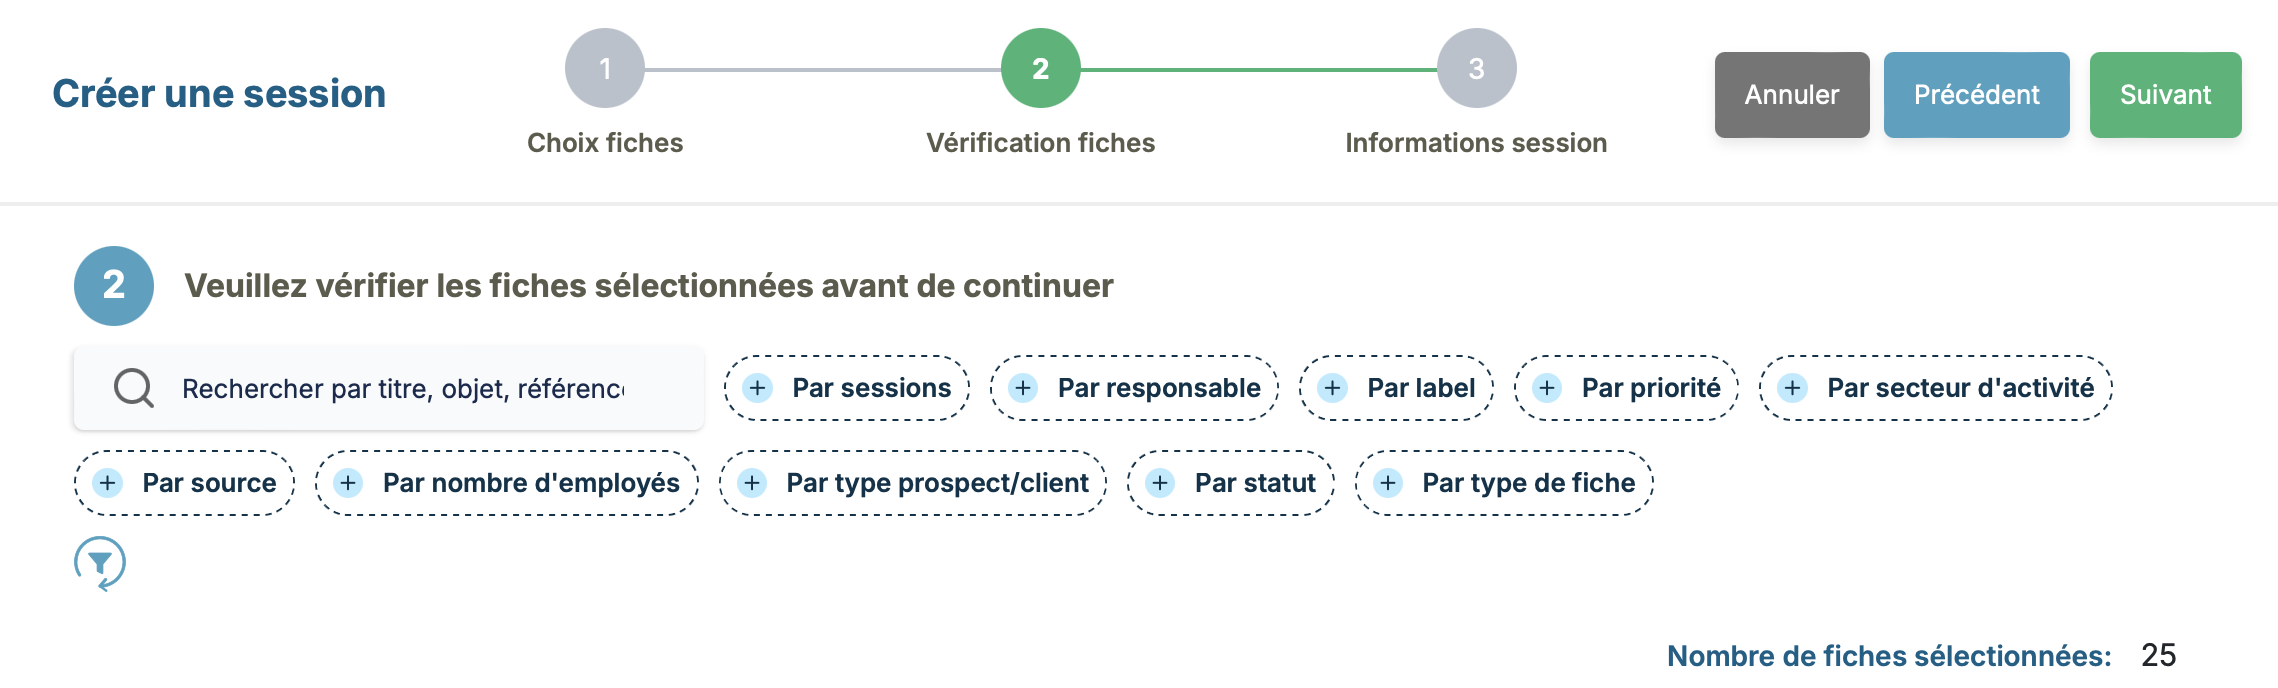
Task: Open the Par type prospect/client filter
Action: [x=912, y=483]
